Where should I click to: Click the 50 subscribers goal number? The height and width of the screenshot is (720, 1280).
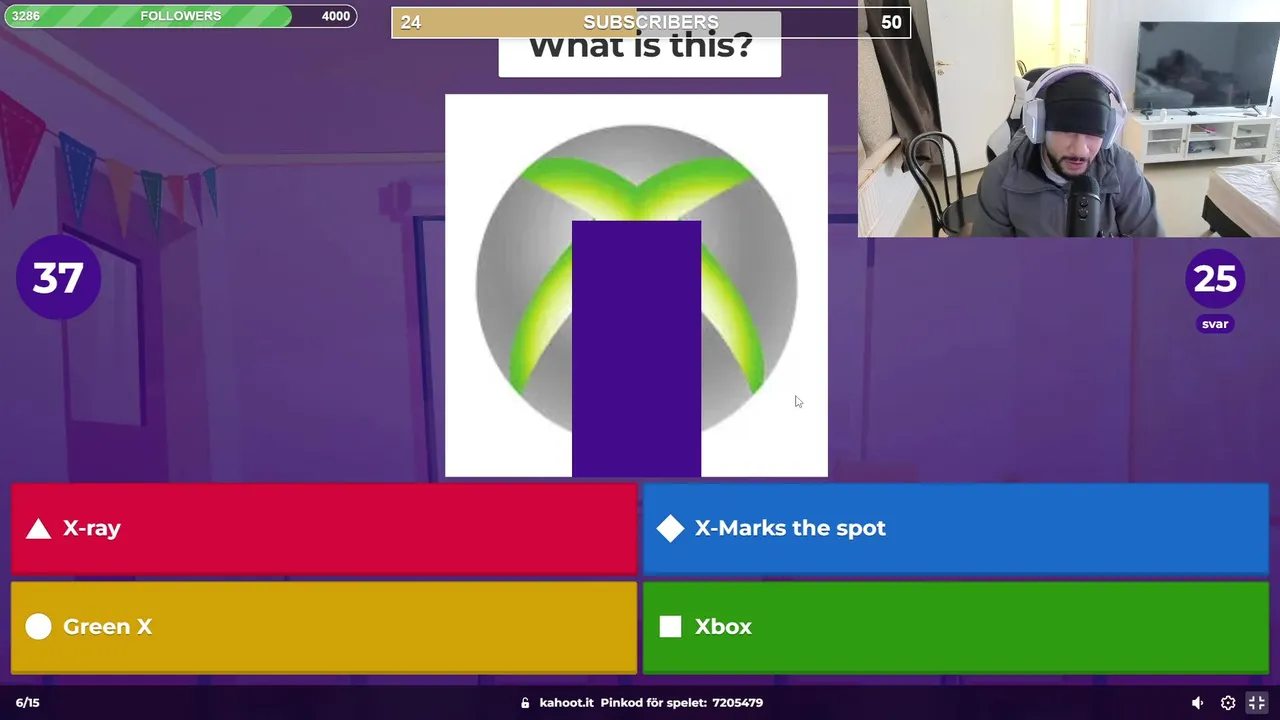(x=891, y=23)
